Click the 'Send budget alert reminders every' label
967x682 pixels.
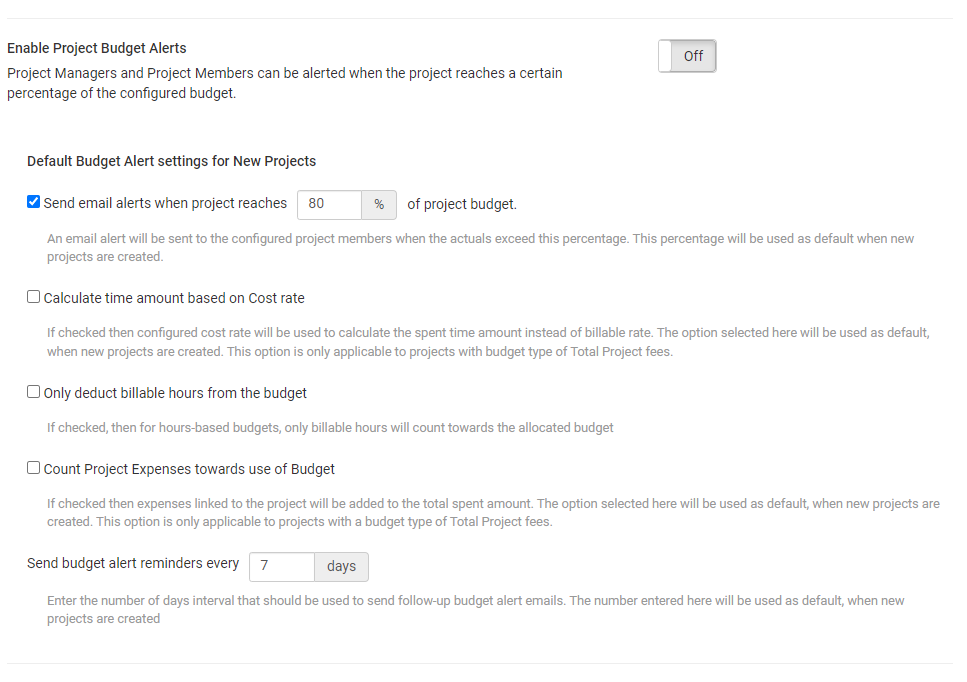coord(133,564)
